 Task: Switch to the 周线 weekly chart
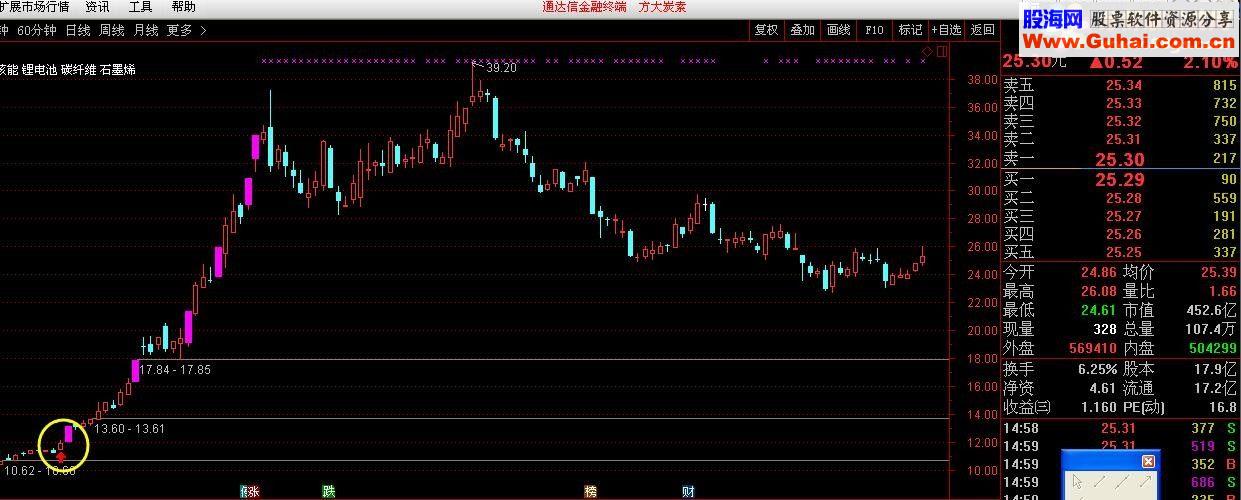pyautogui.click(x=112, y=30)
